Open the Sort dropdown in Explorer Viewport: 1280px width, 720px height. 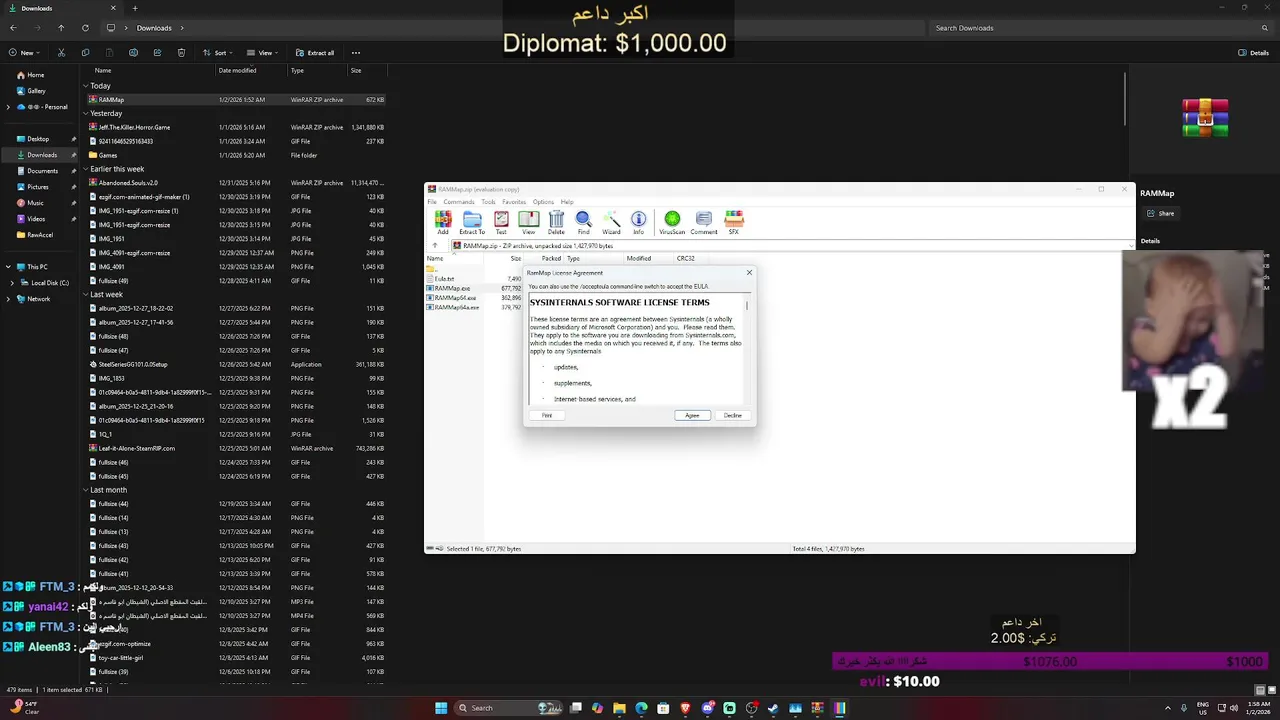tap(219, 53)
